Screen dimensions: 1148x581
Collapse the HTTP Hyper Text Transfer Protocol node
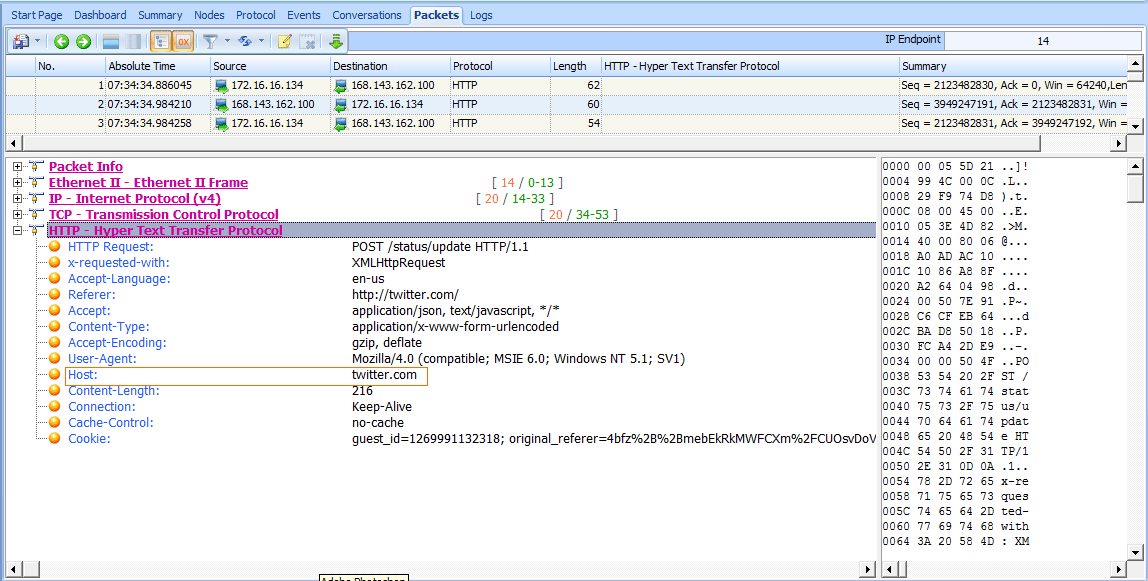click(x=18, y=231)
